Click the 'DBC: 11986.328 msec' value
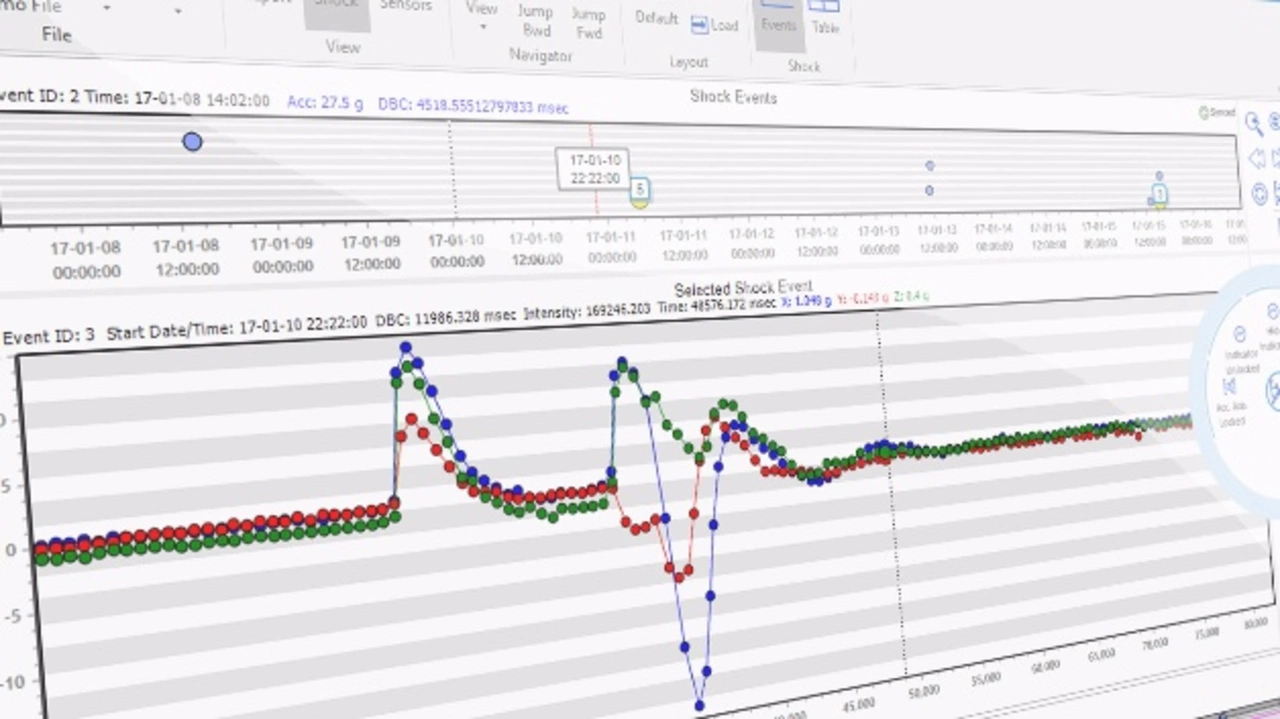 446,317
